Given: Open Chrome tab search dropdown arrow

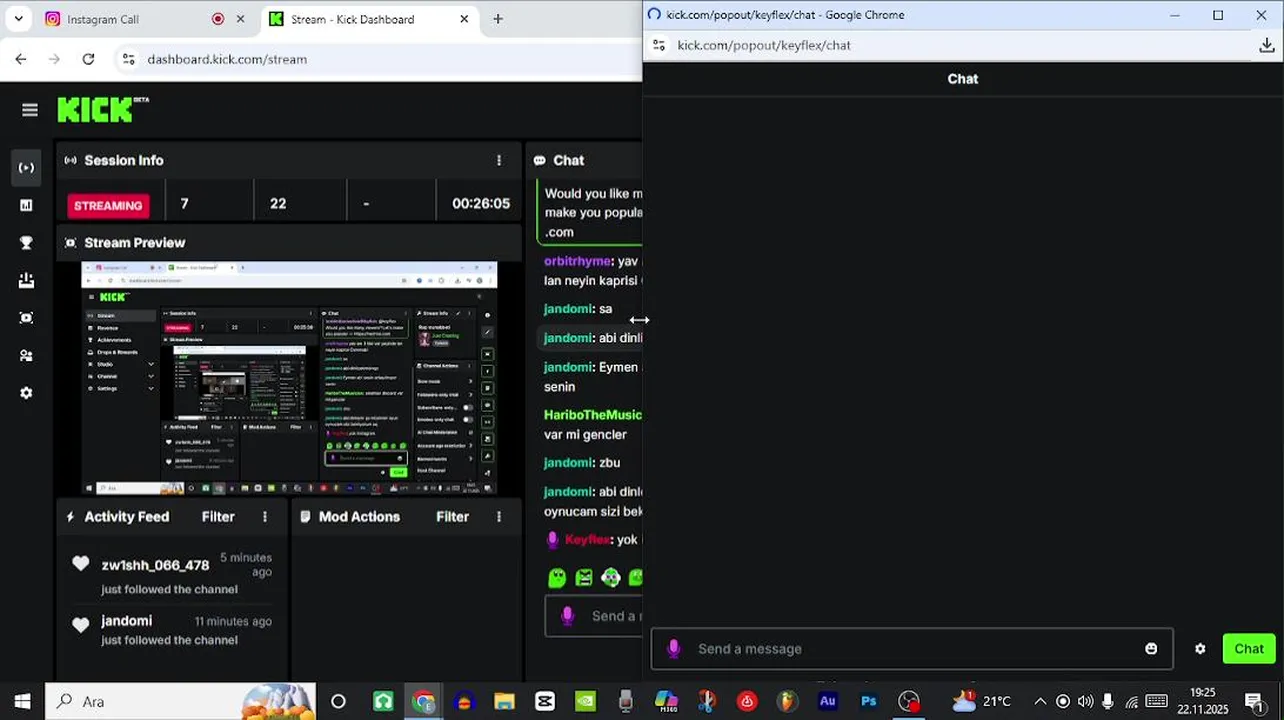Looking at the screenshot, I should tap(18, 19).
